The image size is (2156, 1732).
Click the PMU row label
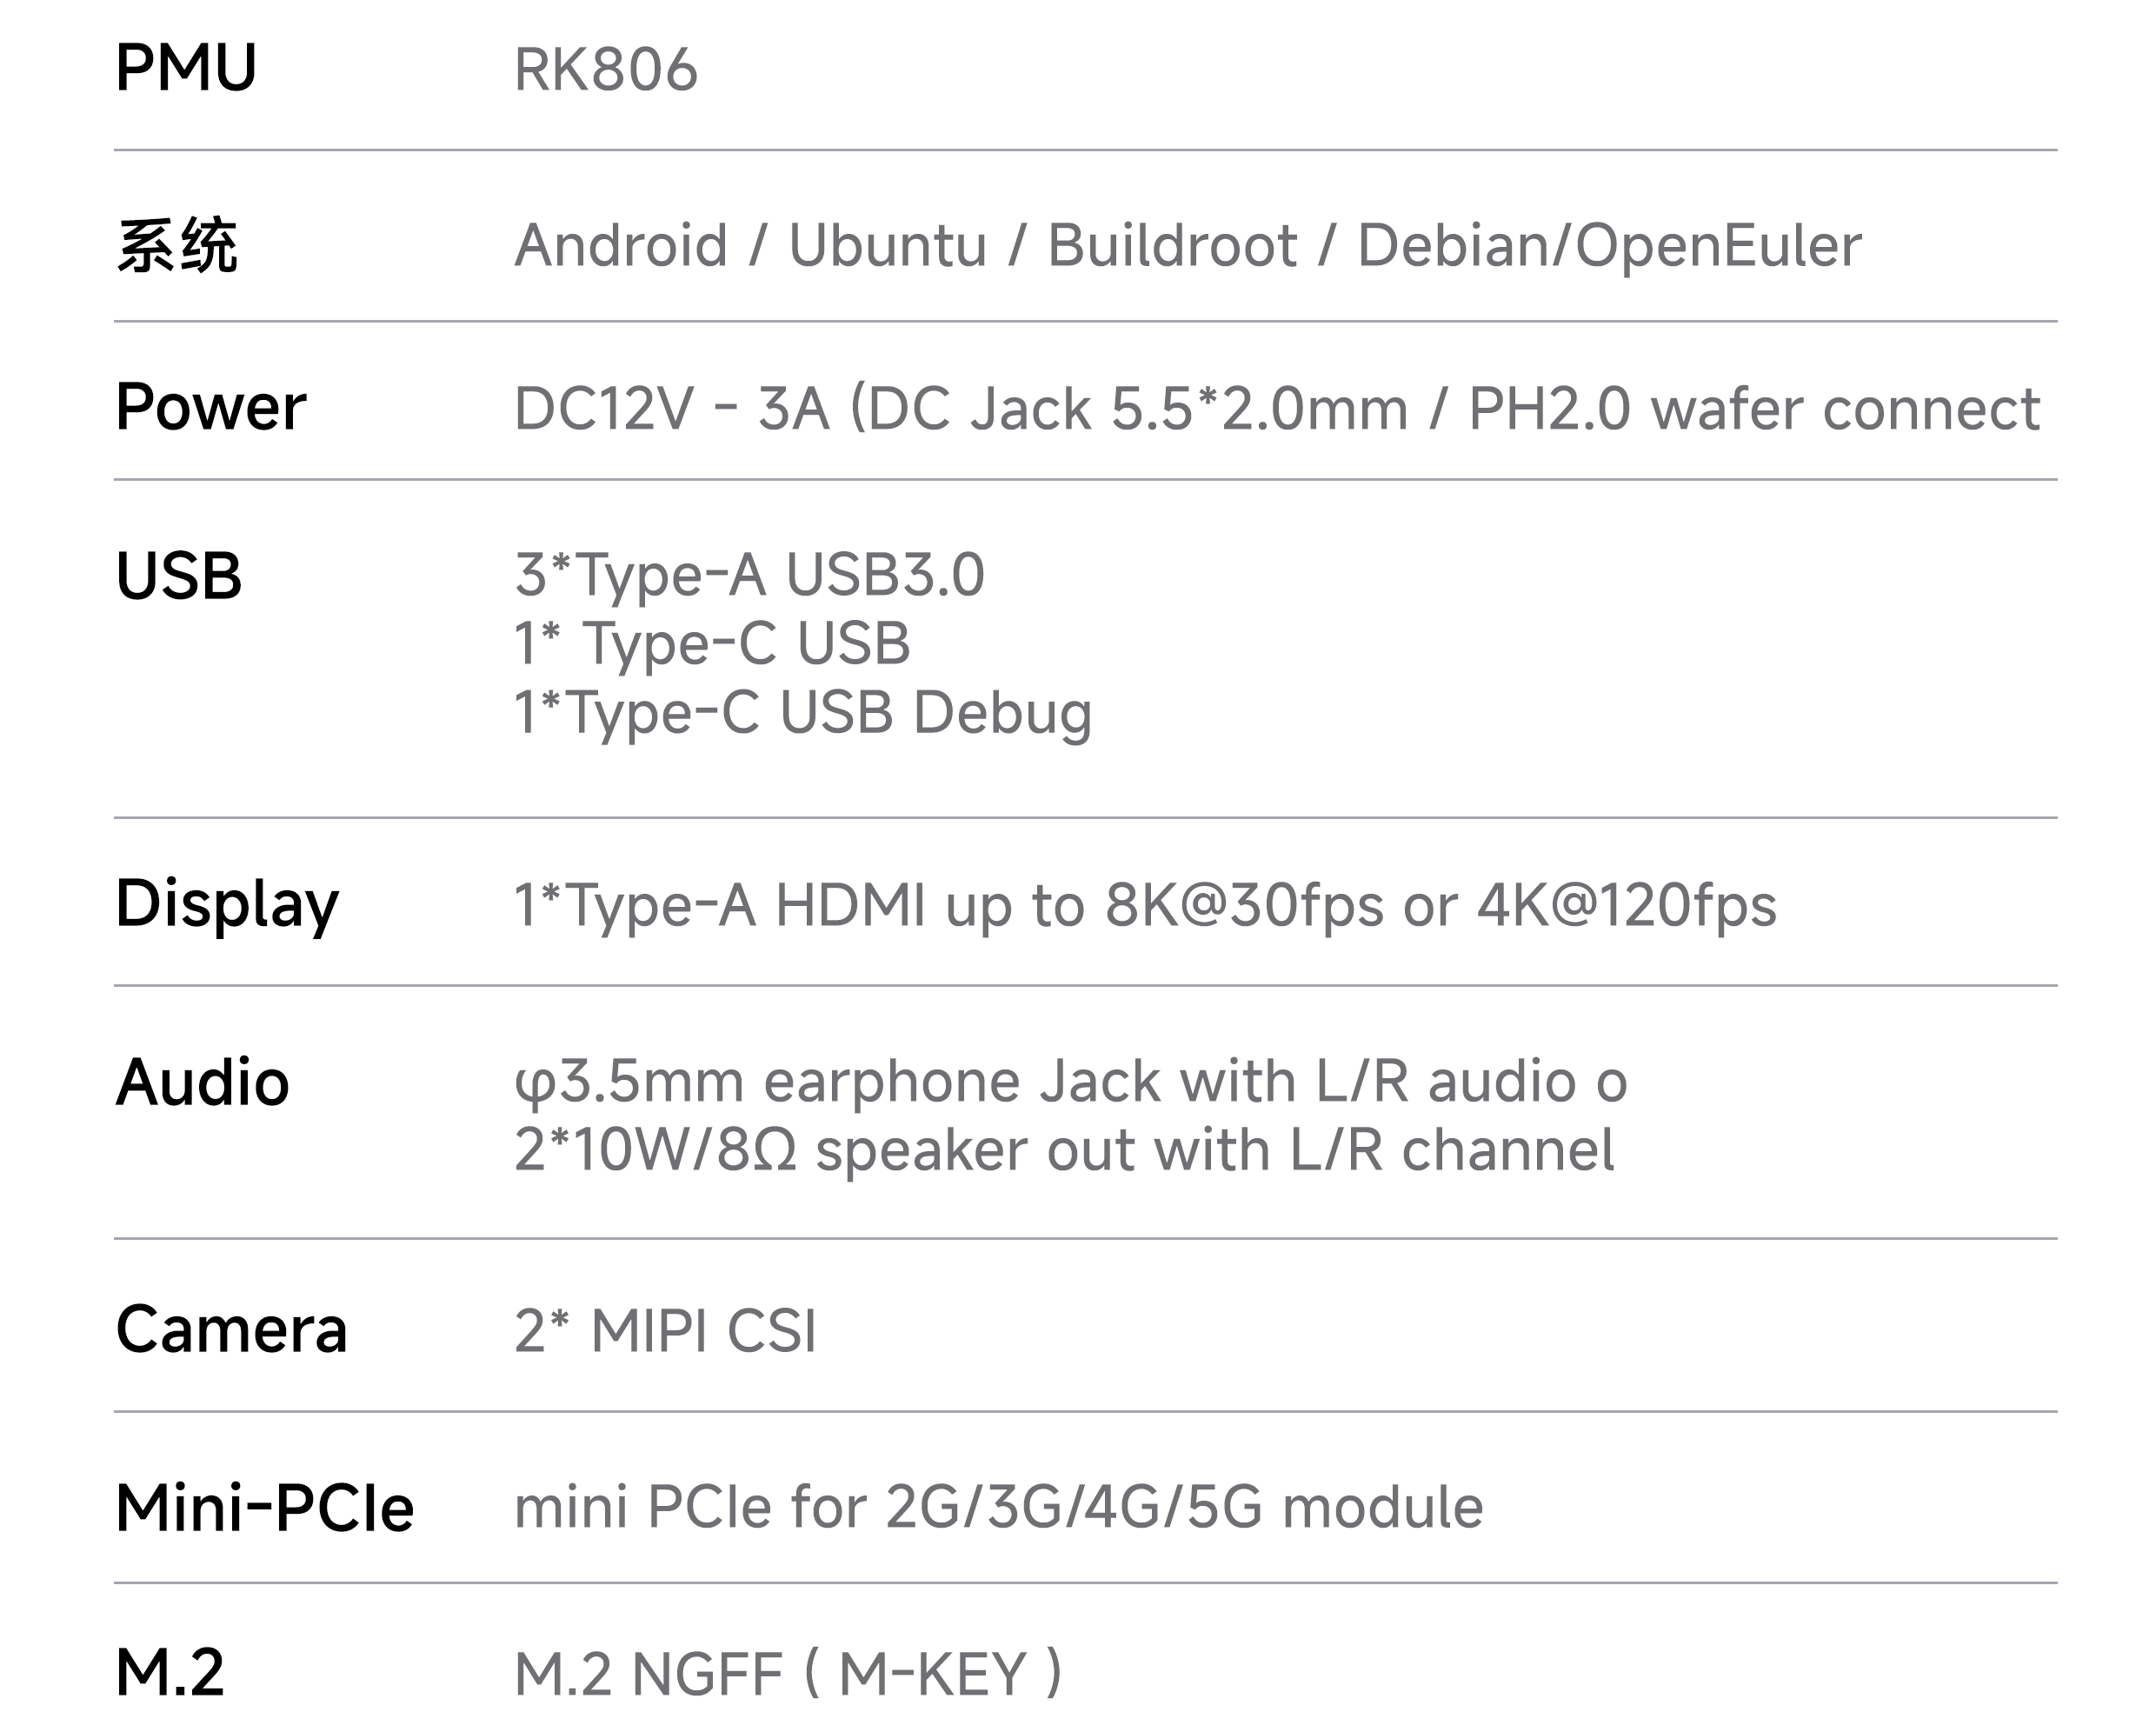click(x=186, y=68)
